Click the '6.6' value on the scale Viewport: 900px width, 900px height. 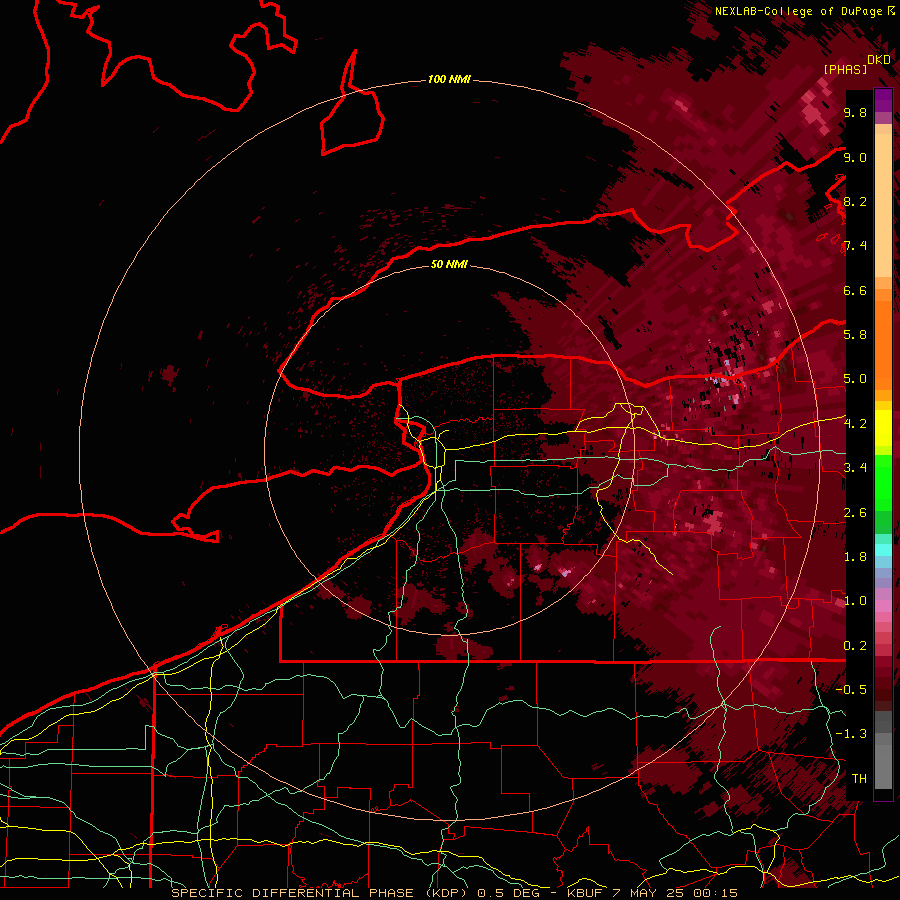coord(855,290)
